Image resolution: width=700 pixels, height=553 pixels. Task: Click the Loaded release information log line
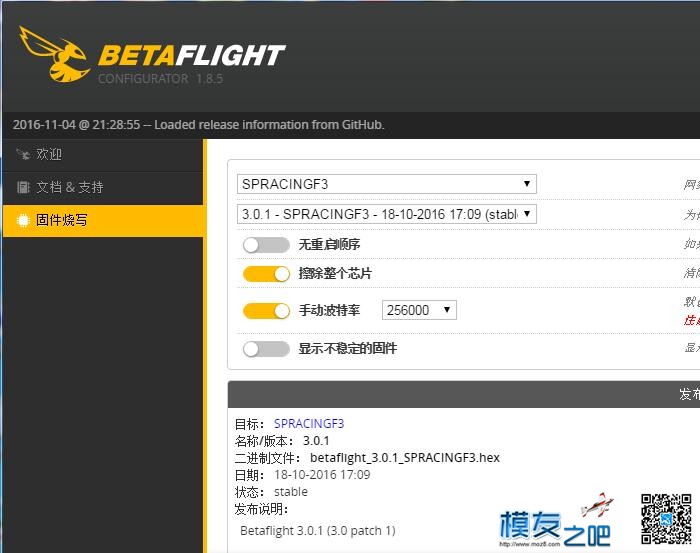click(x=198, y=125)
